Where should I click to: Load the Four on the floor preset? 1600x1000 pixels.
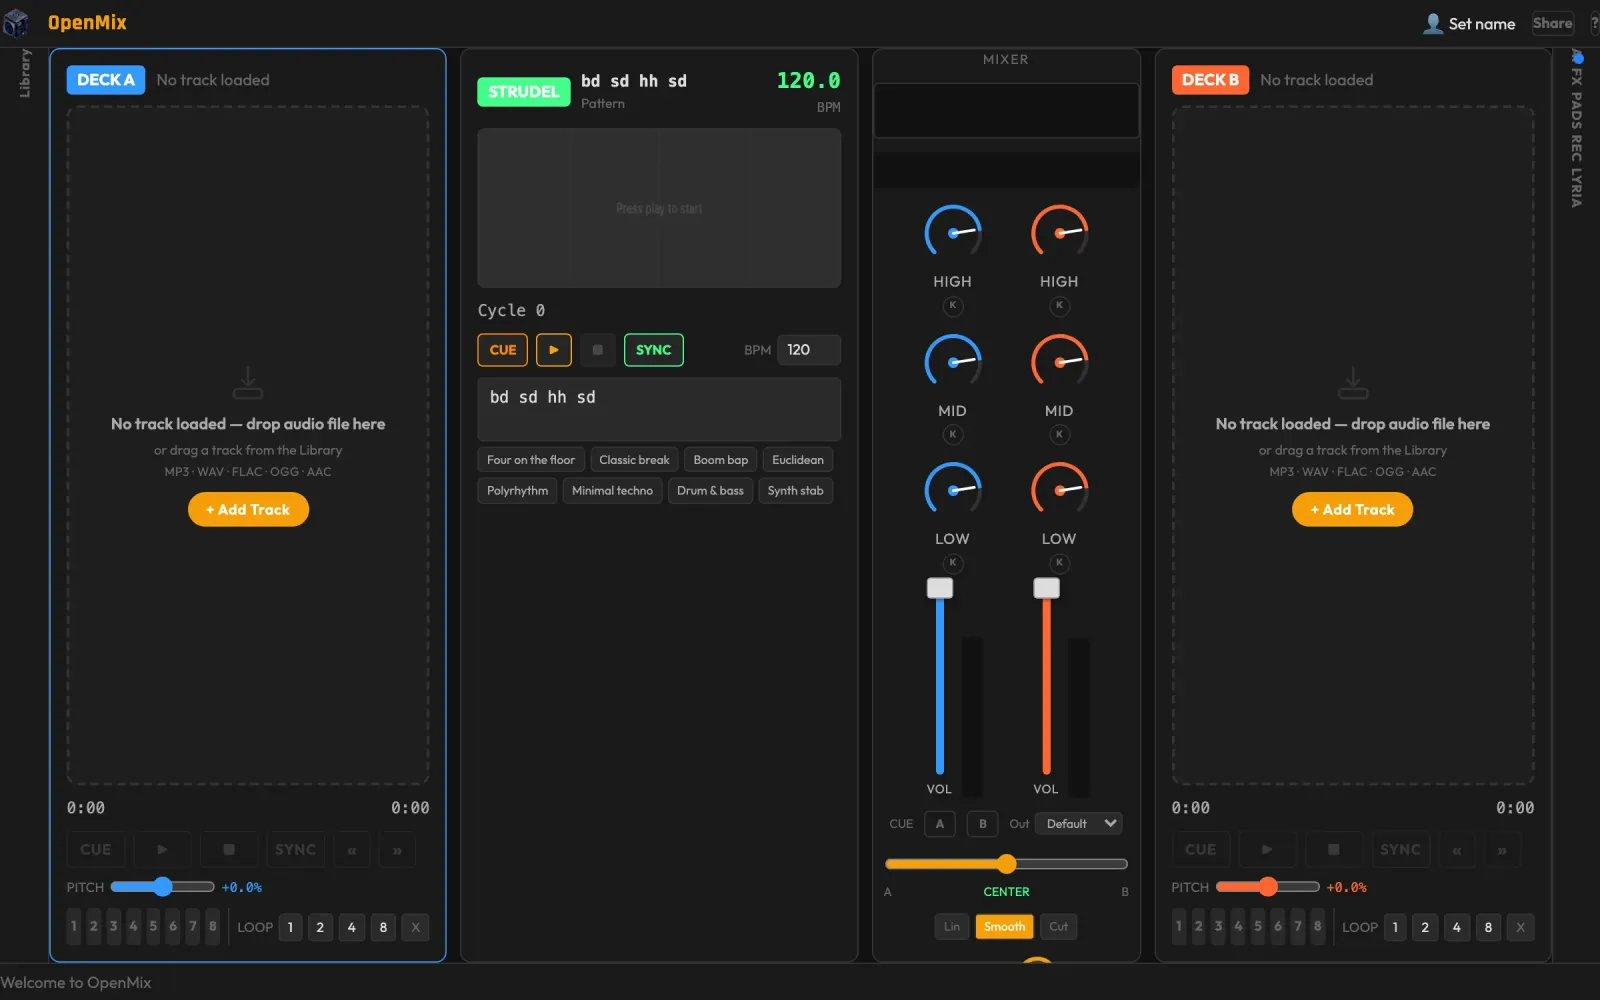coord(531,460)
